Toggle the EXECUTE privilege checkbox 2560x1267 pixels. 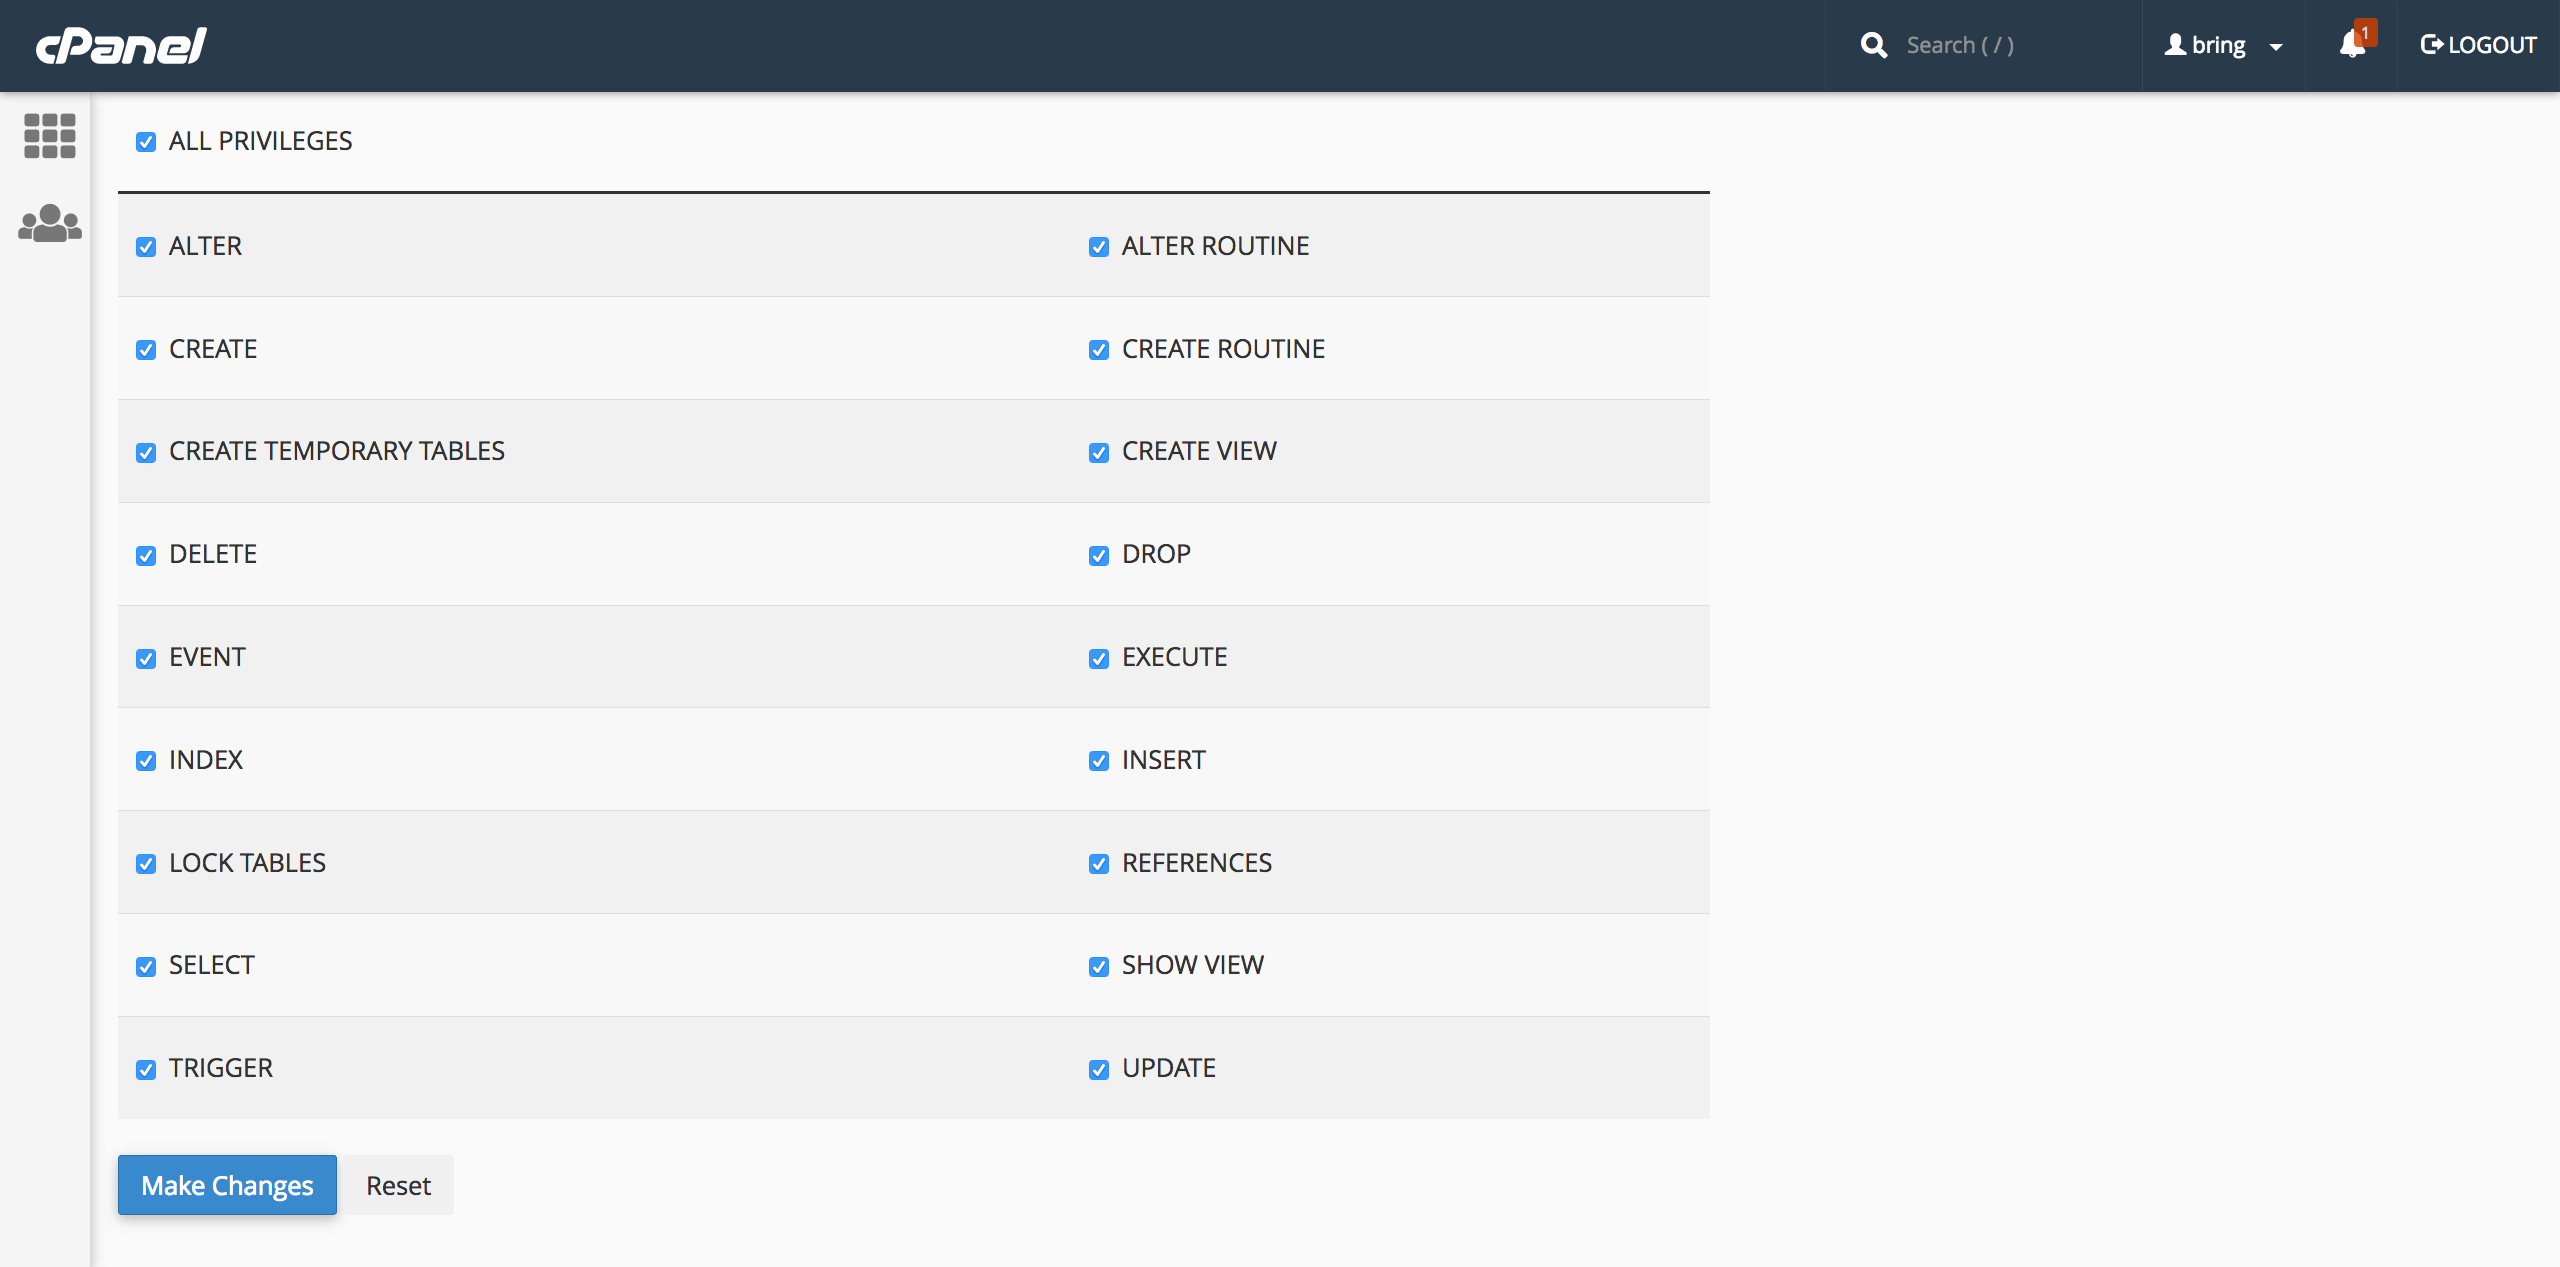(x=1099, y=659)
